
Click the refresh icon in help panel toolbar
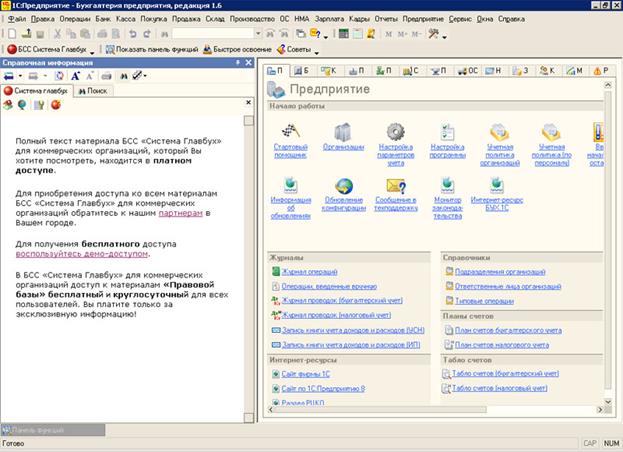(59, 76)
